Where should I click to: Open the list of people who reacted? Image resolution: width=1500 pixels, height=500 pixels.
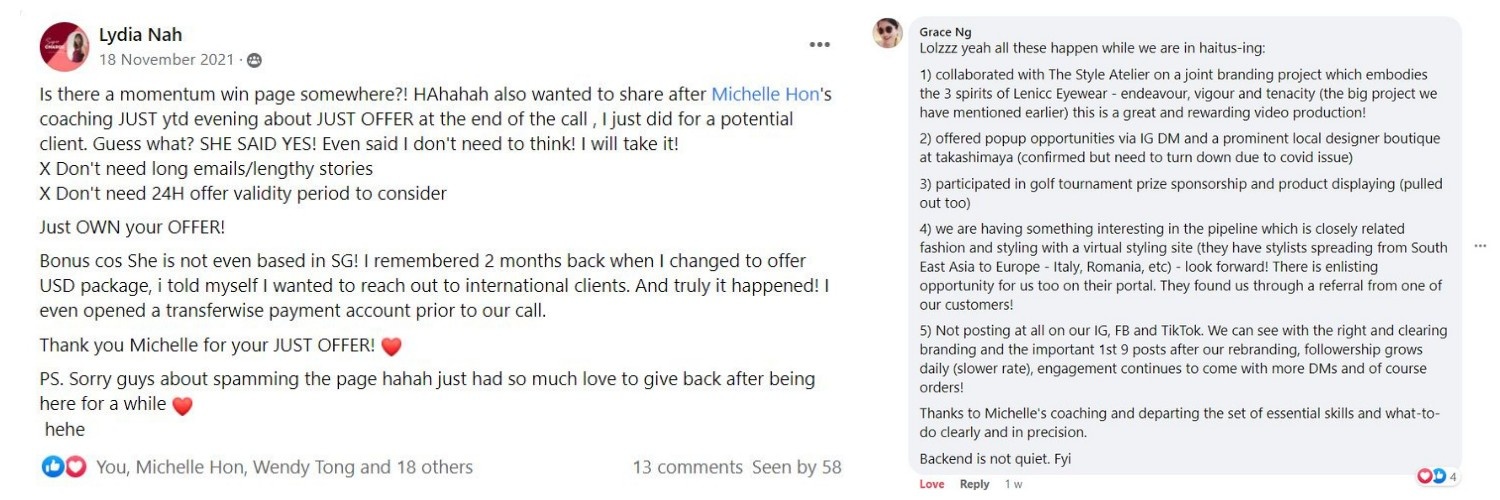[284, 467]
